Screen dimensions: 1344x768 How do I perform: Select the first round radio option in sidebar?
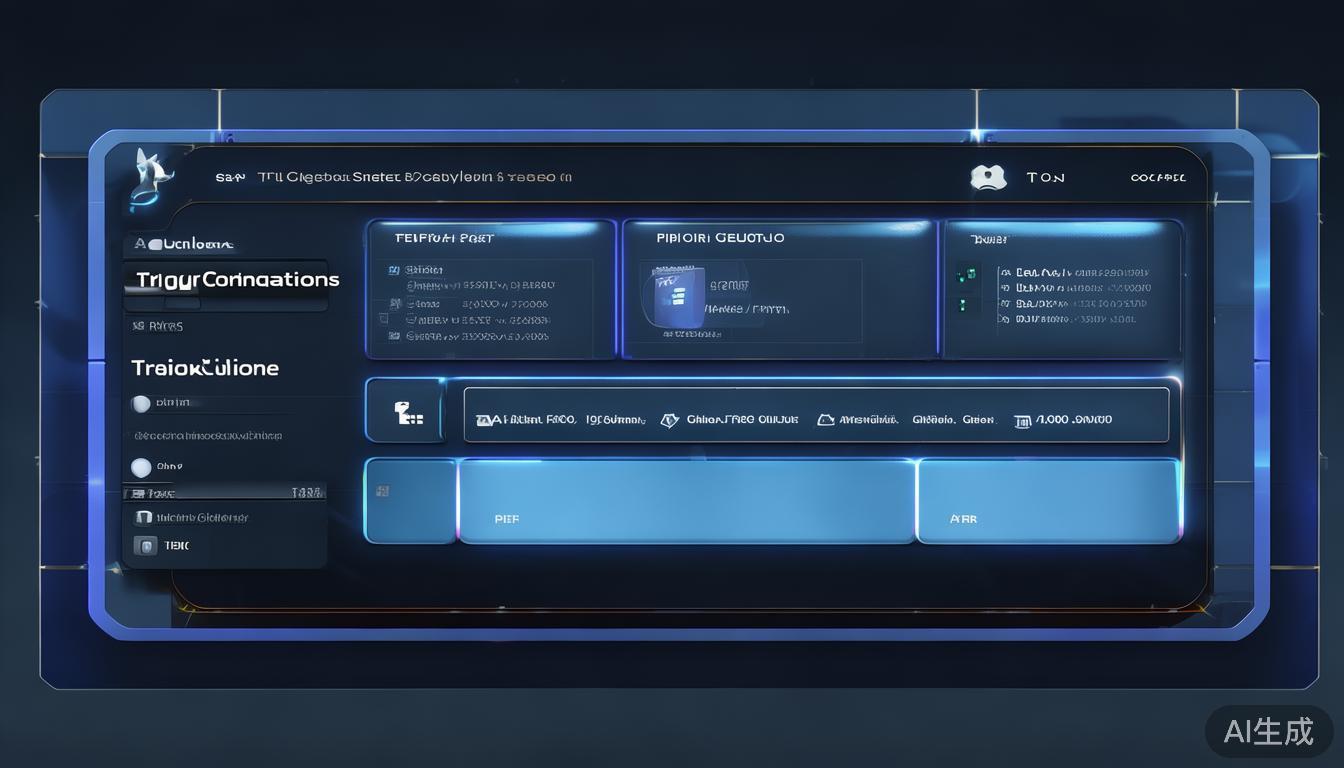141,404
